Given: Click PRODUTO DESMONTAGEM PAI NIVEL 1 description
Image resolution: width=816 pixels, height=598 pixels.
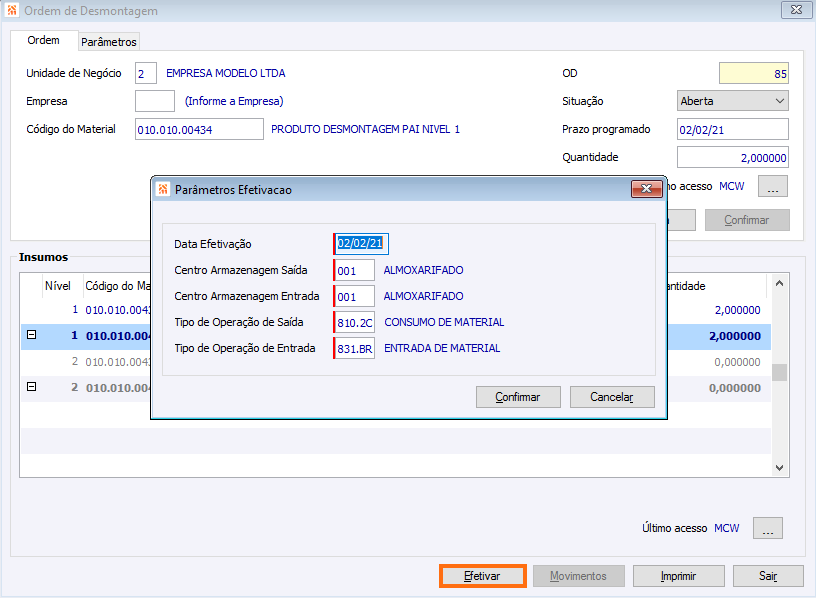Looking at the screenshot, I should (365, 129).
